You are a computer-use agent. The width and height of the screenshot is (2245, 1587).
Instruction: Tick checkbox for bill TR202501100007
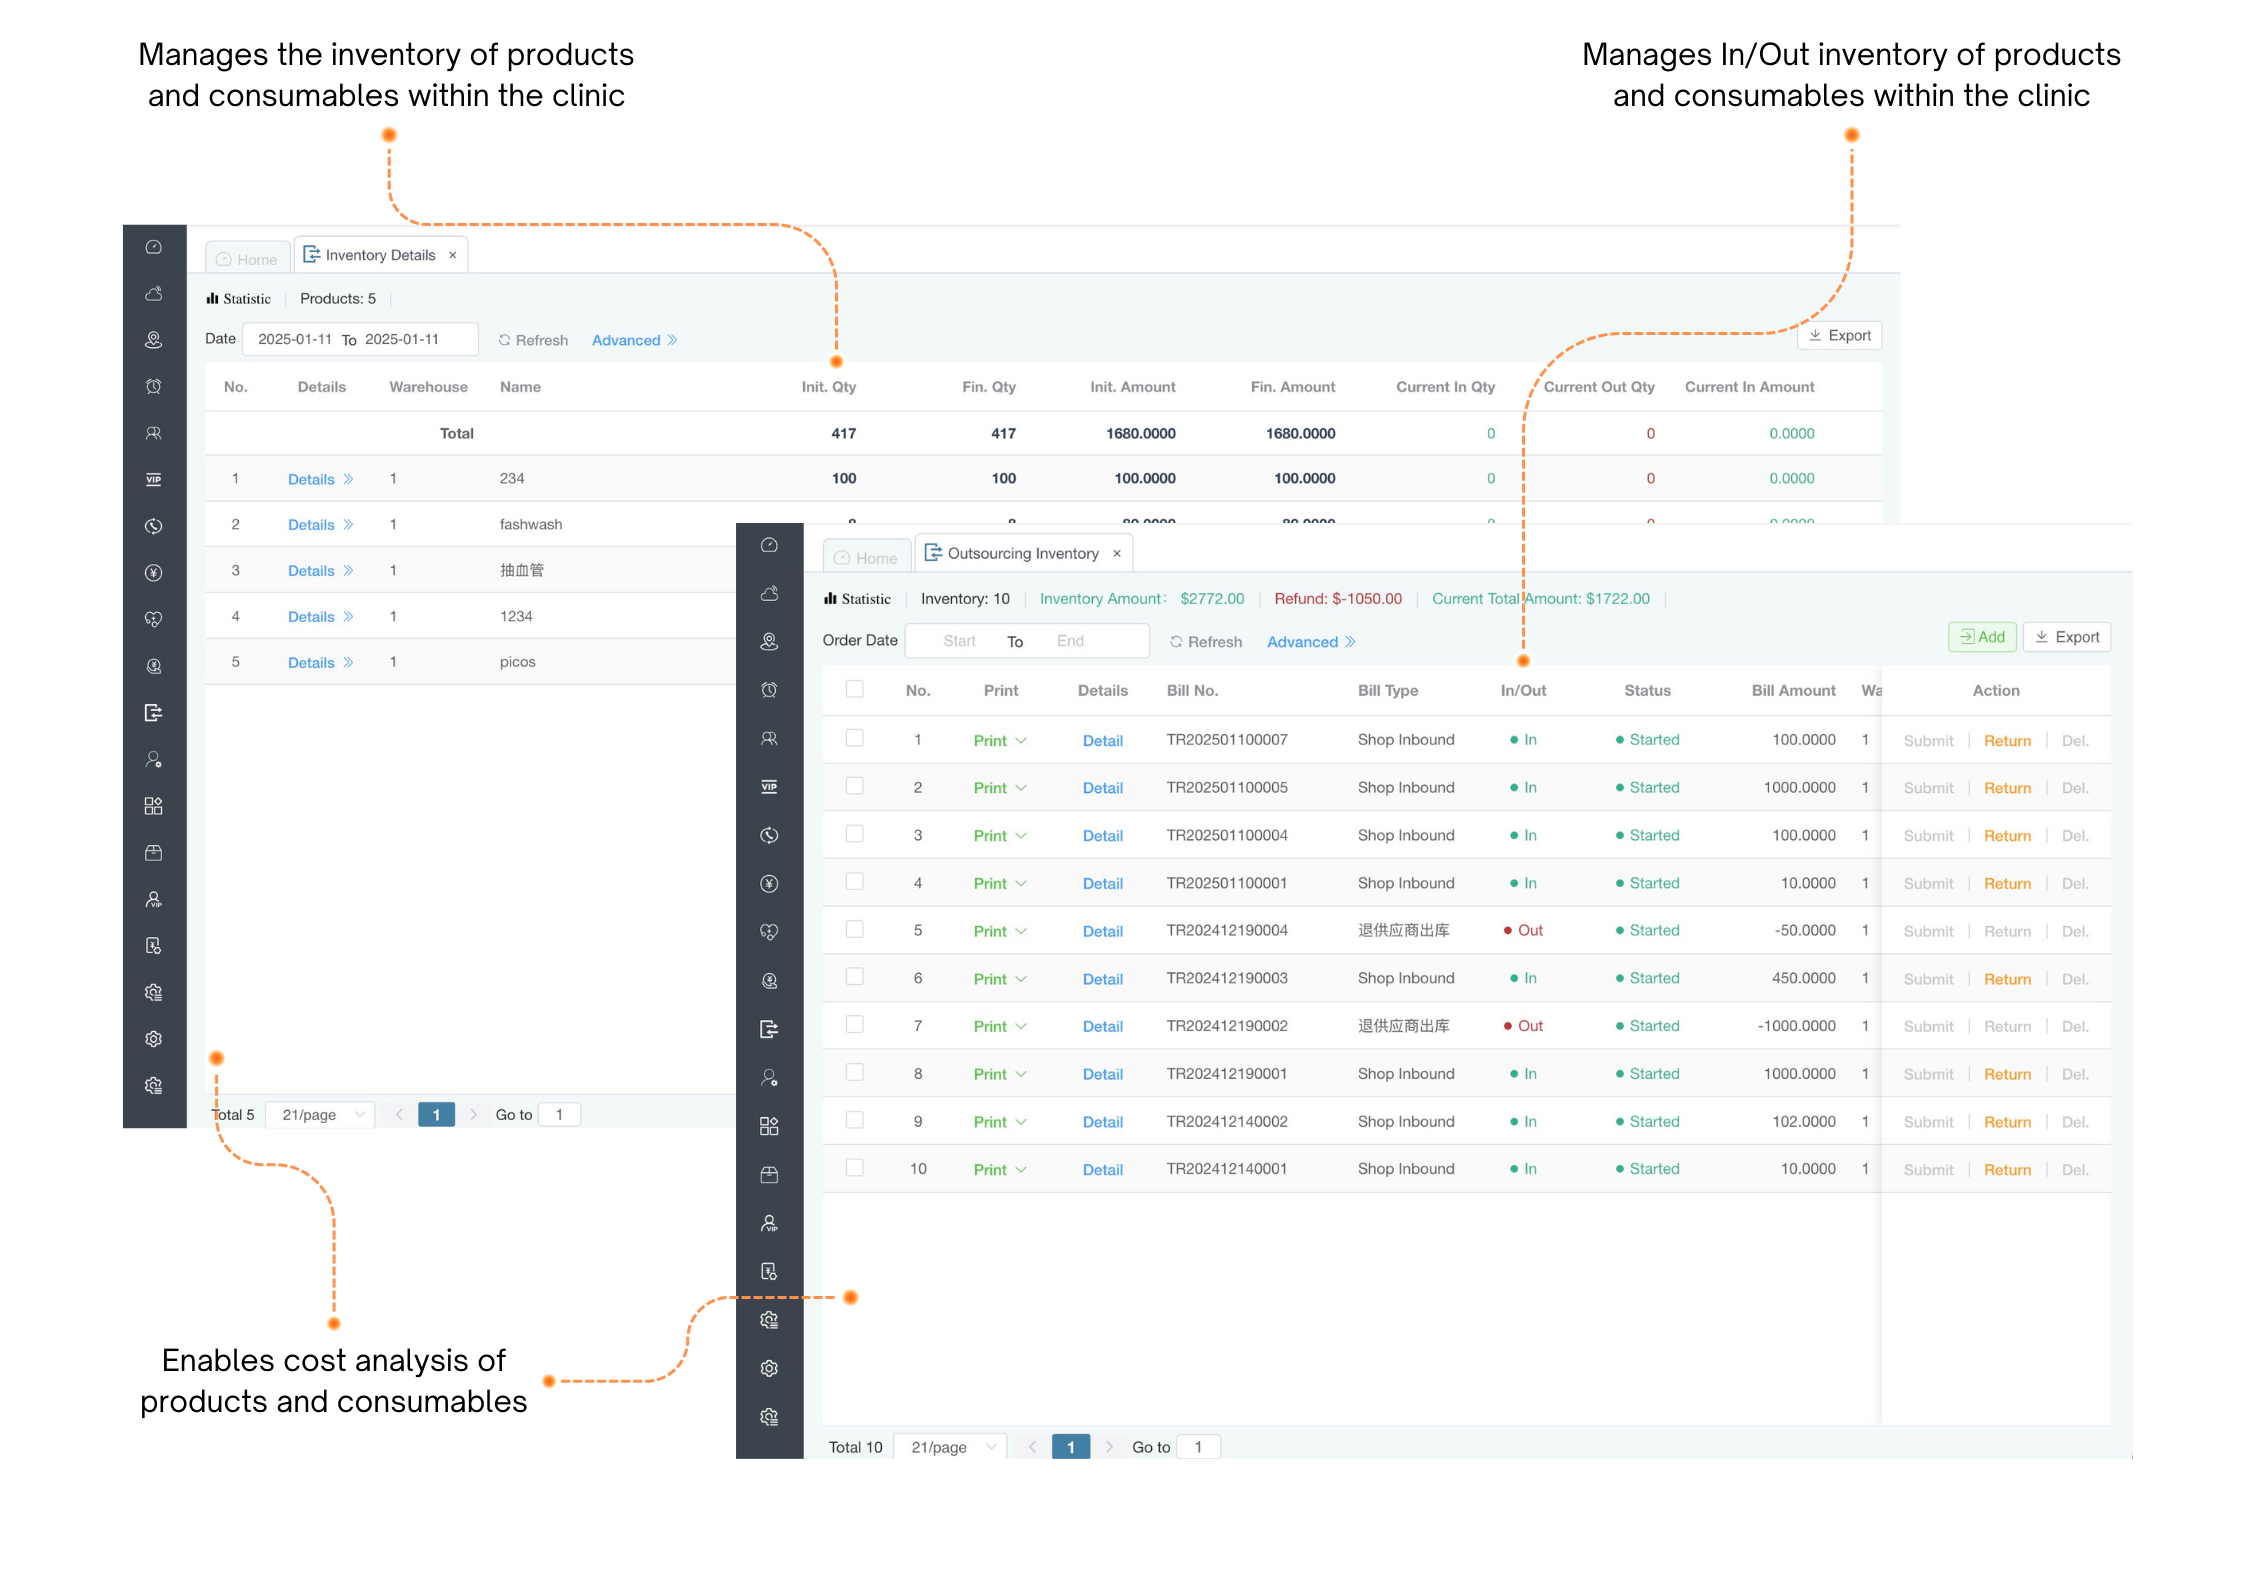(x=854, y=739)
